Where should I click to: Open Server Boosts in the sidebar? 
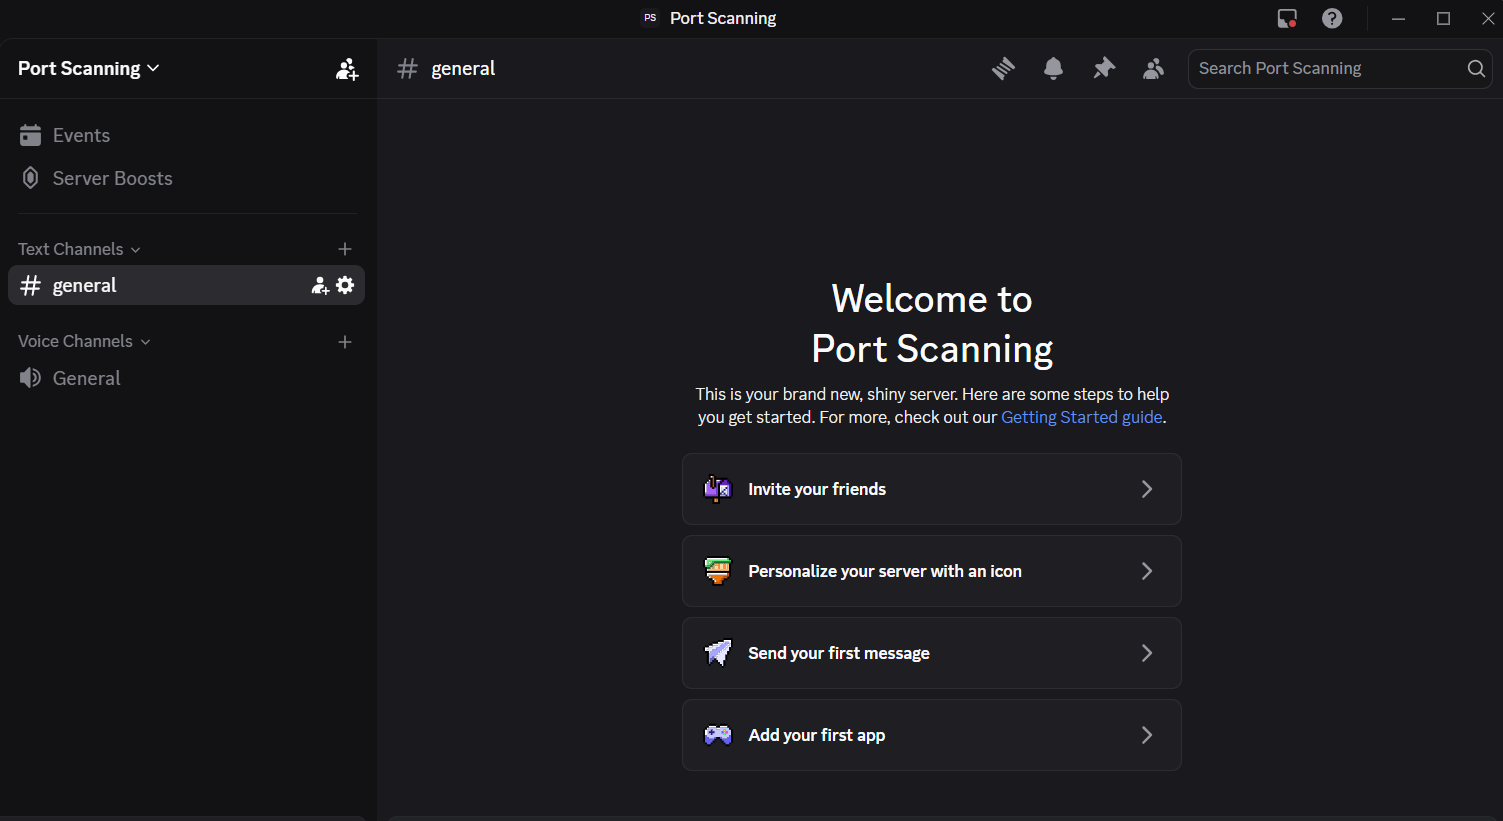click(186, 178)
